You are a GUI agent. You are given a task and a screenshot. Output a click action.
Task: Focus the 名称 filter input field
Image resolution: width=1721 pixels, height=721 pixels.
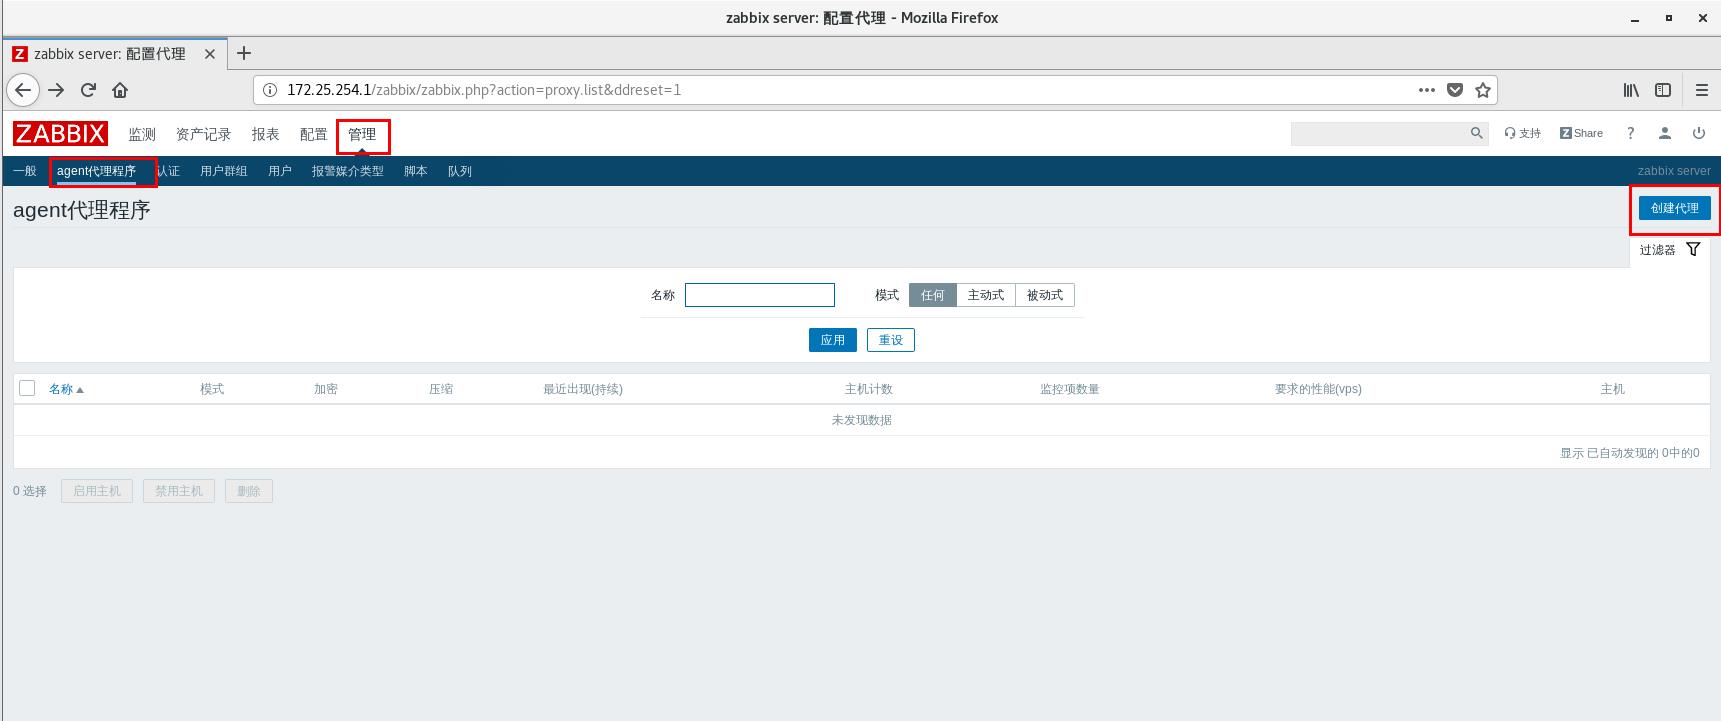[x=760, y=295]
